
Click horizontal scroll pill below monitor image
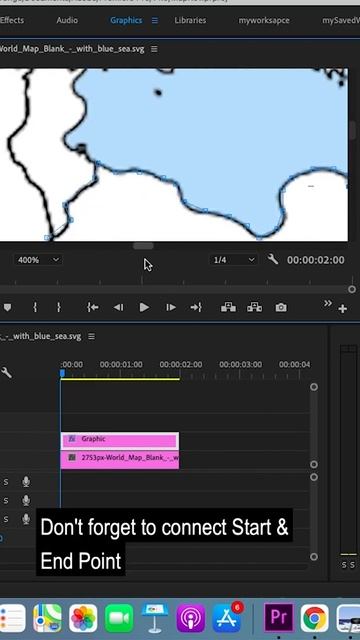143,246
